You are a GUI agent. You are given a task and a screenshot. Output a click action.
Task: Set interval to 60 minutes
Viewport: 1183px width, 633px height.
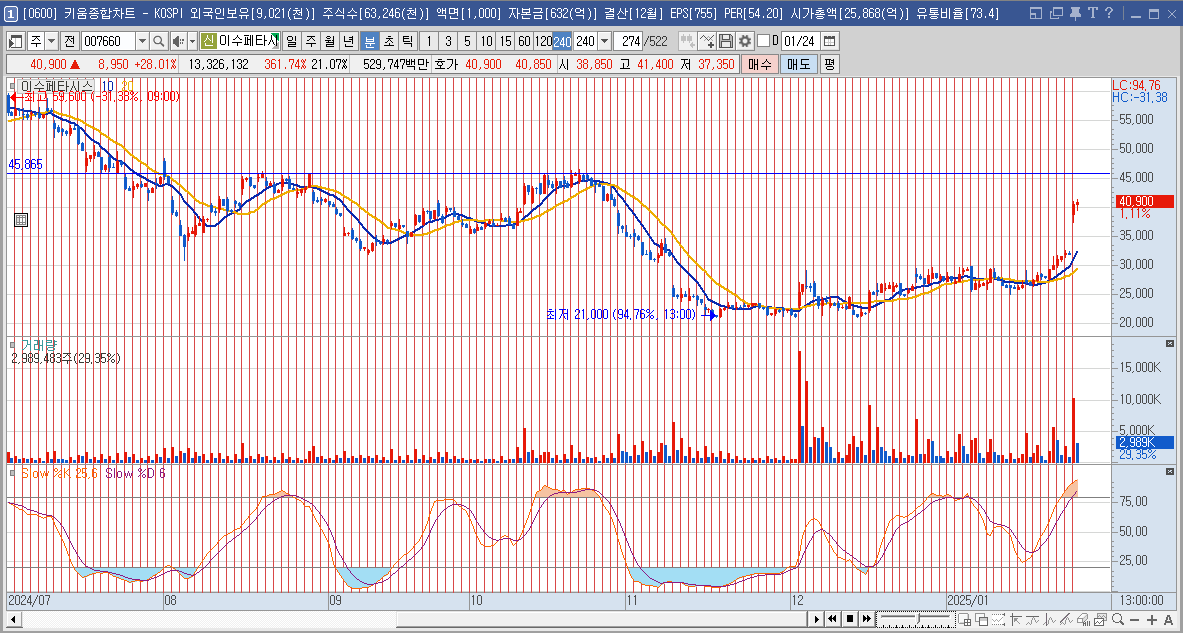pos(524,41)
